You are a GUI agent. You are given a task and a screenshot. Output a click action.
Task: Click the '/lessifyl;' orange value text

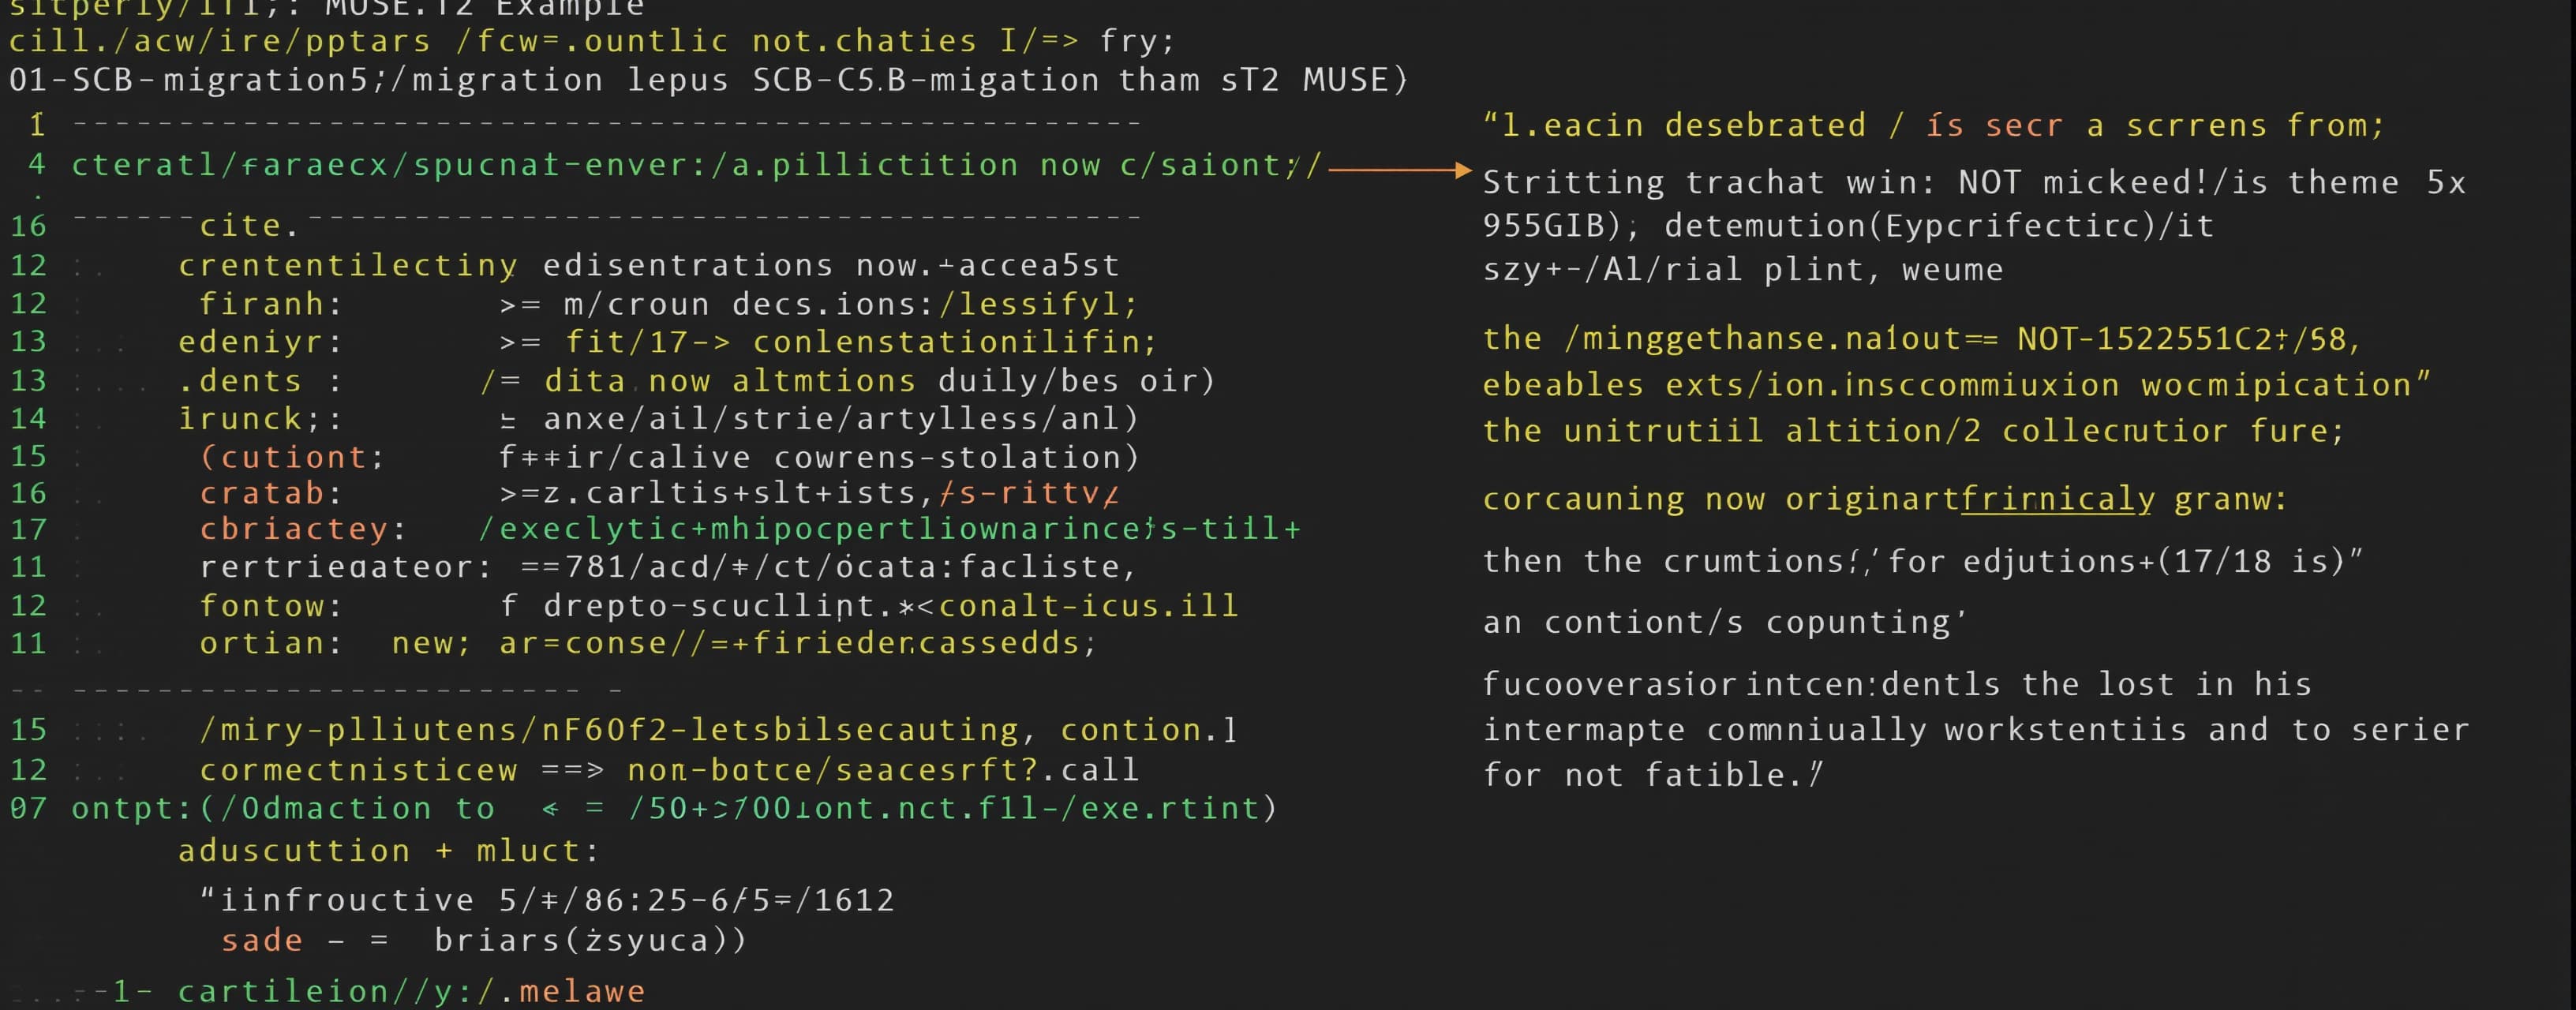coord(1038,303)
